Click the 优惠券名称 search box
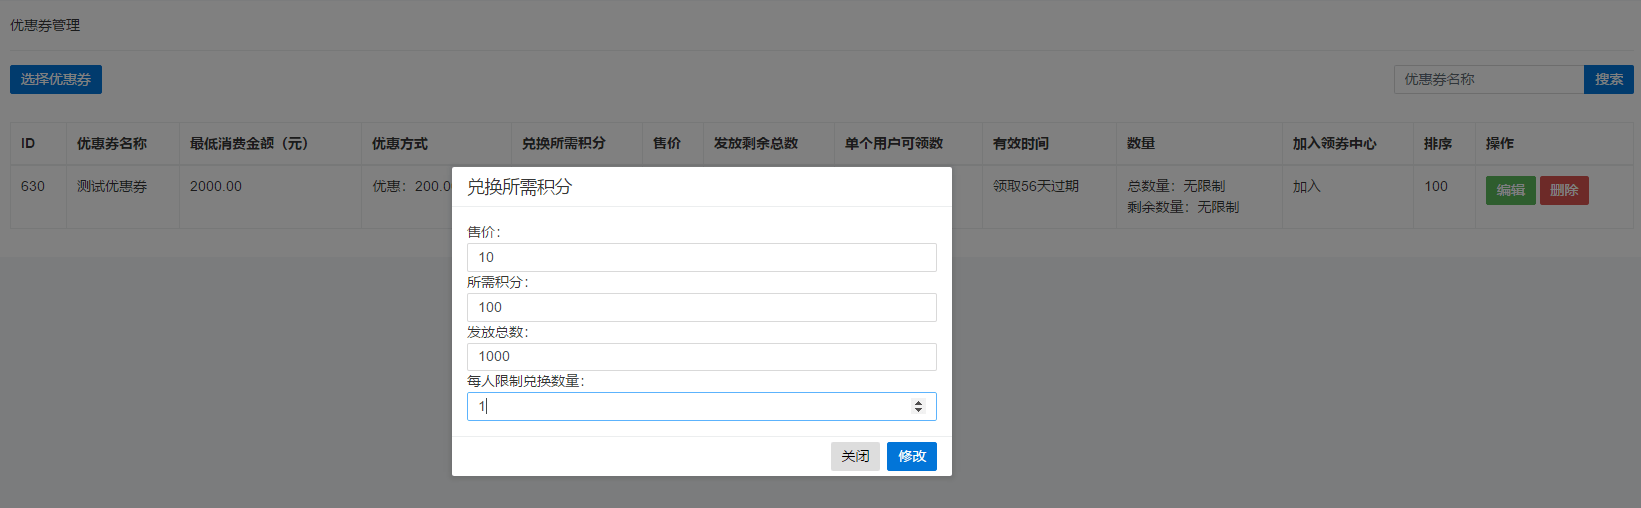Screen dimensions: 1641x508 [x=1488, y=79]
